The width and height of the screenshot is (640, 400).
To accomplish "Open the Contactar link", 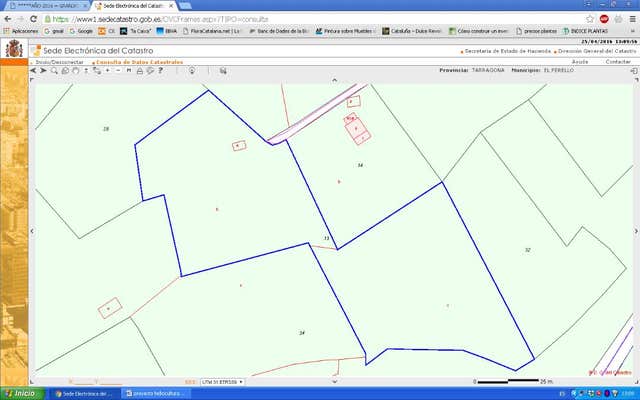I will 618,62.
